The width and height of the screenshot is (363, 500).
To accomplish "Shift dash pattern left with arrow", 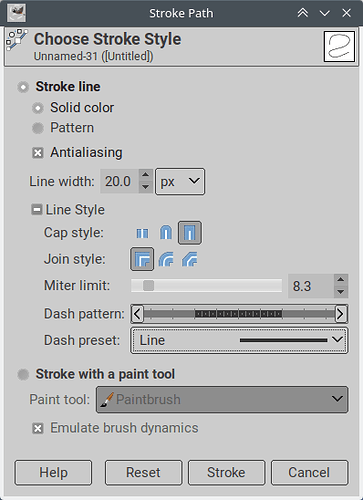I will click(x=137, y=314).
